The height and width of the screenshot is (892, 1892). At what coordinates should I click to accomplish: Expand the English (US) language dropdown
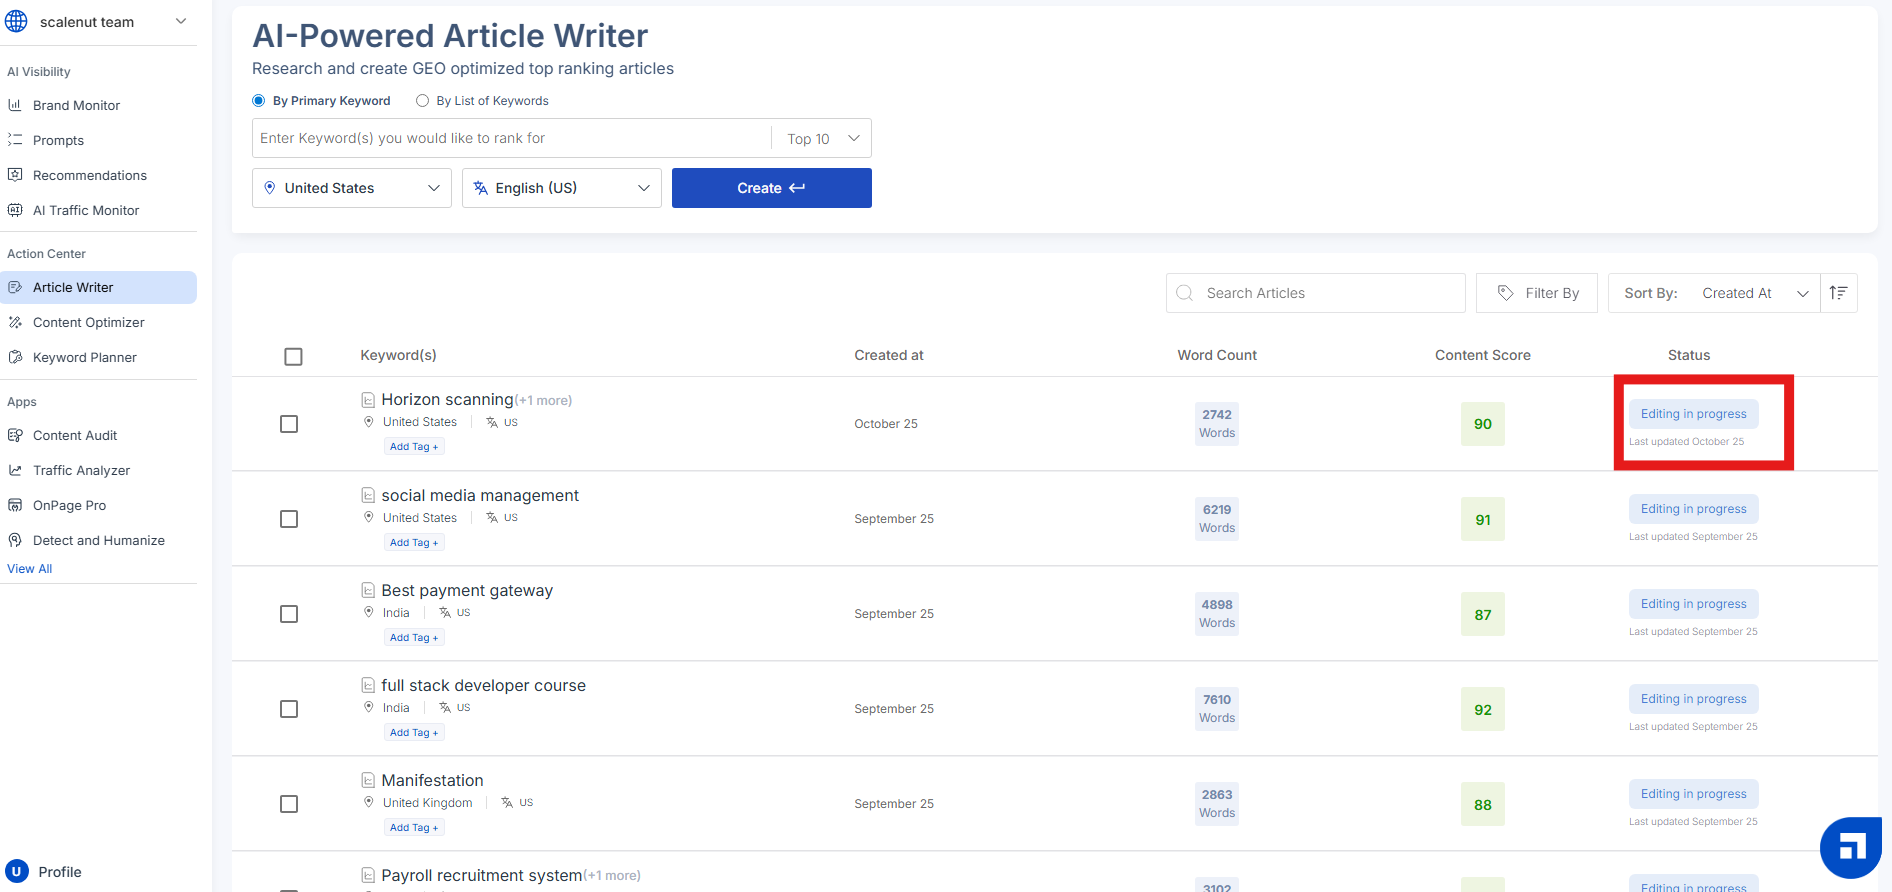pos(561,188)
